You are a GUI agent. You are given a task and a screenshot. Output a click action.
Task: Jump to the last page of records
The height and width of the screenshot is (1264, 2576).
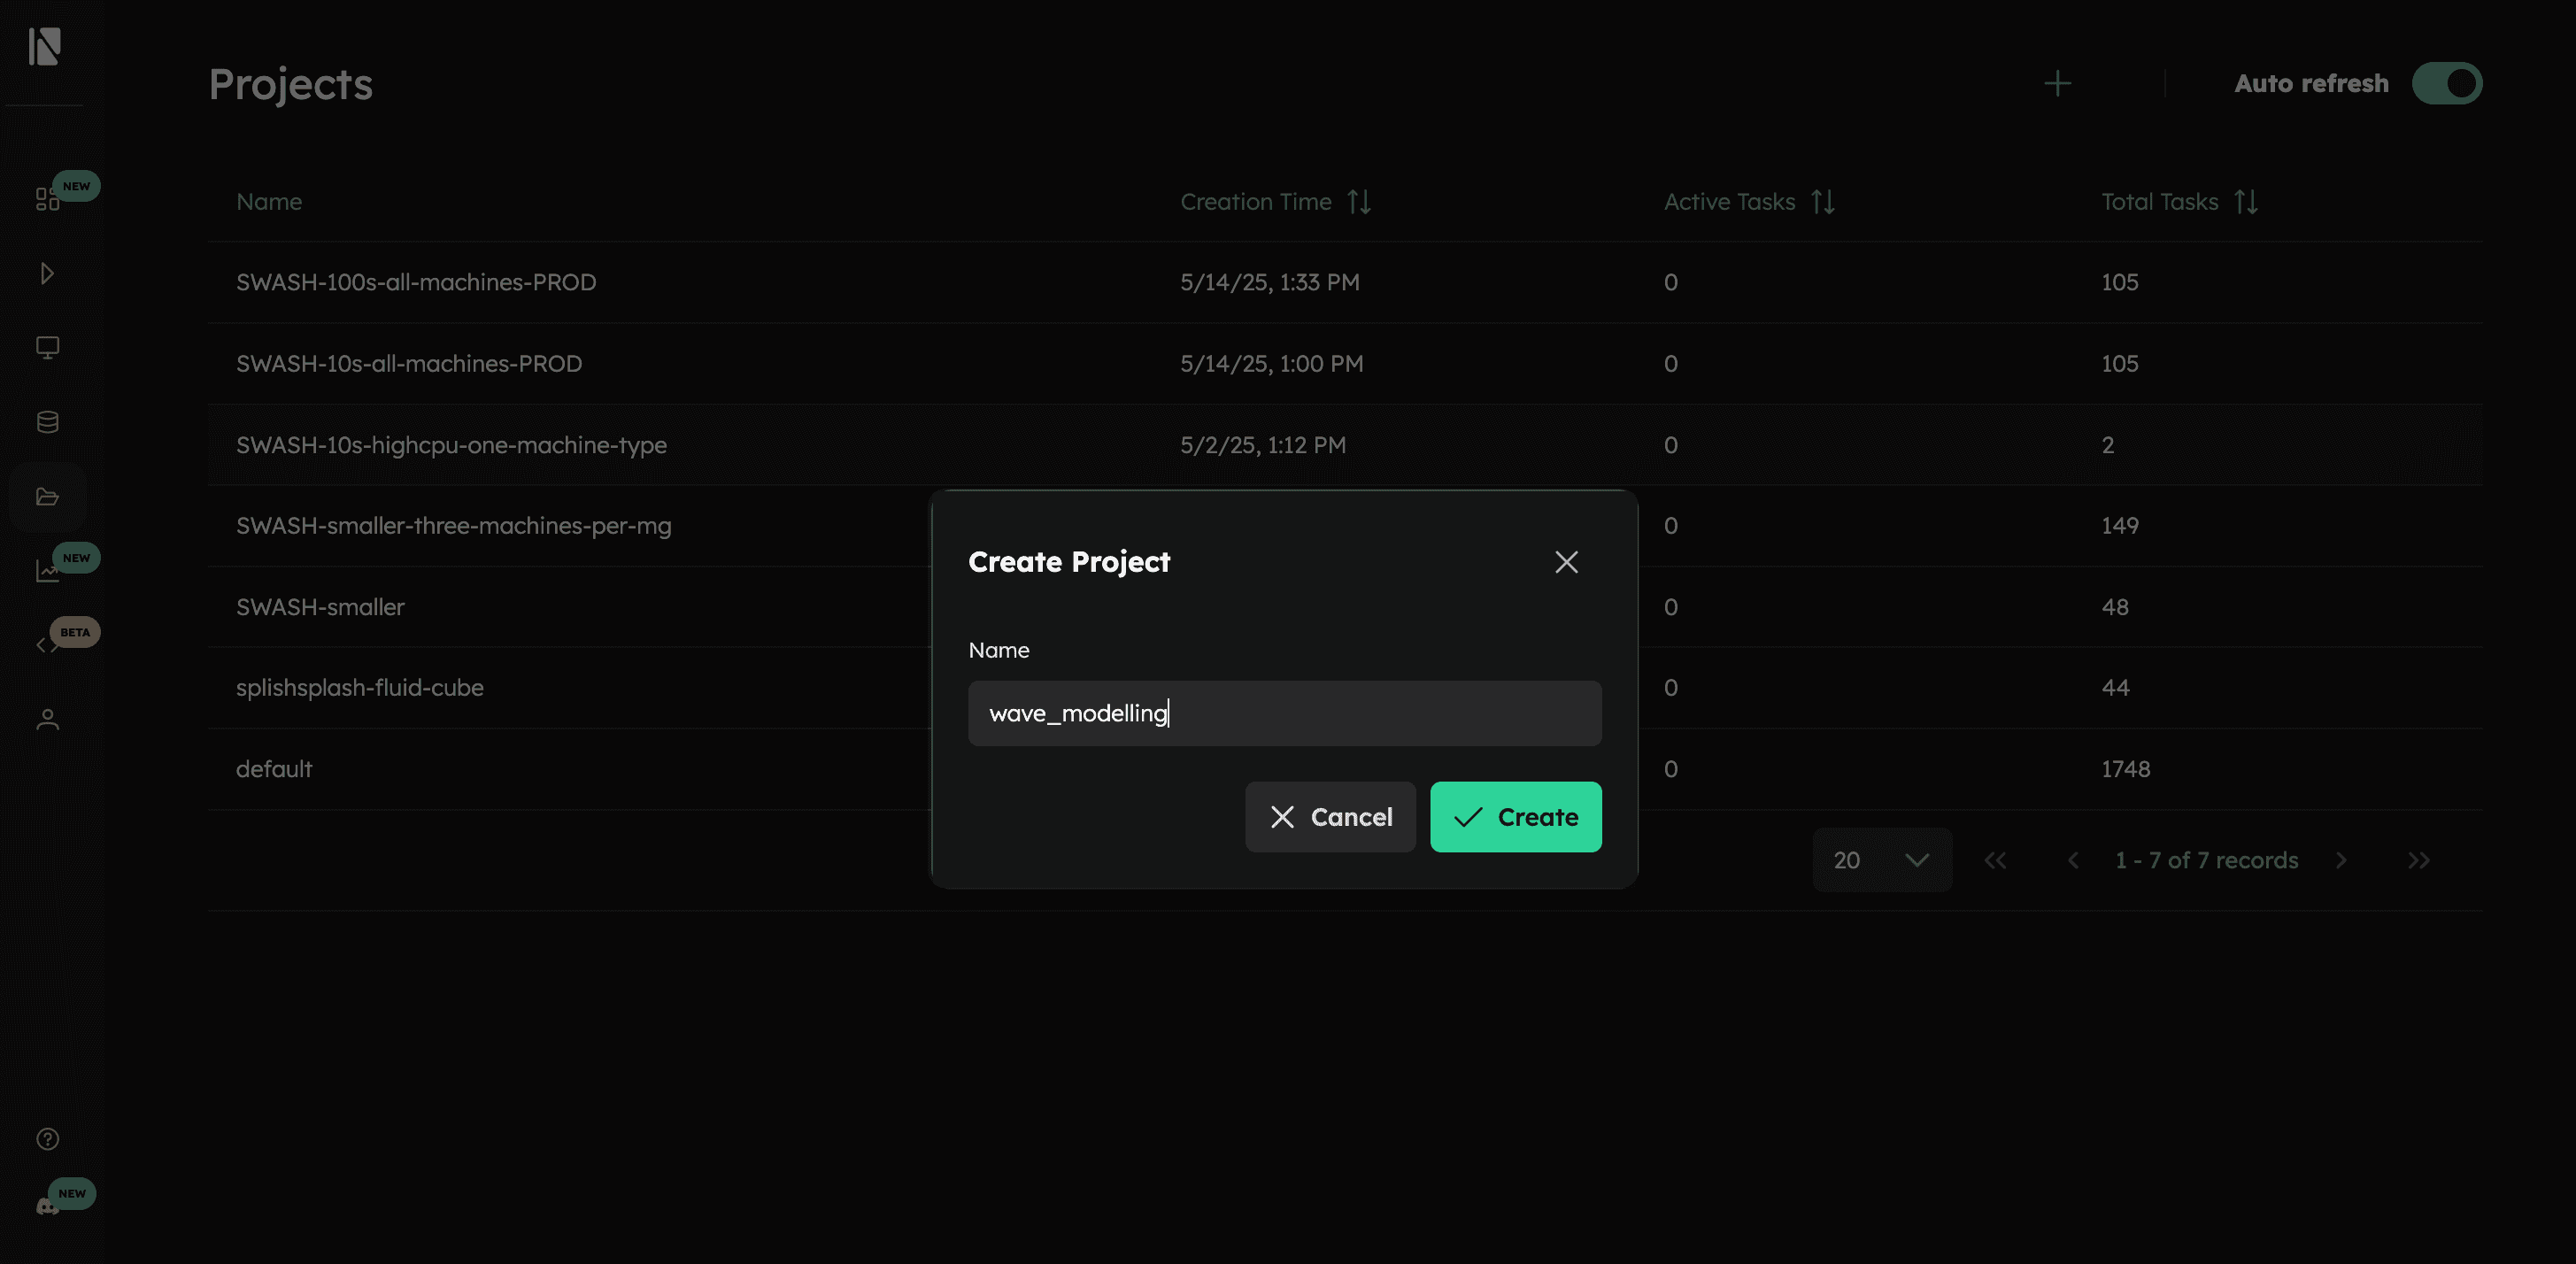click(x=2420, y=859)
